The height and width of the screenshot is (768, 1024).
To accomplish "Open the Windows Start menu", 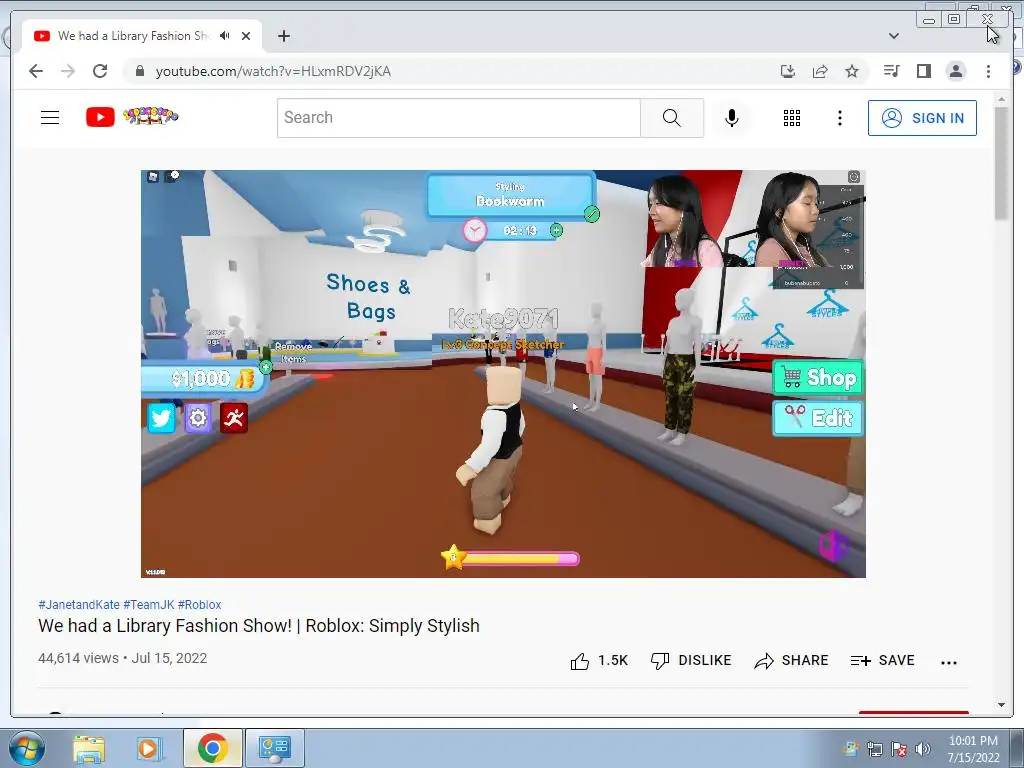I will click(27, 748).
